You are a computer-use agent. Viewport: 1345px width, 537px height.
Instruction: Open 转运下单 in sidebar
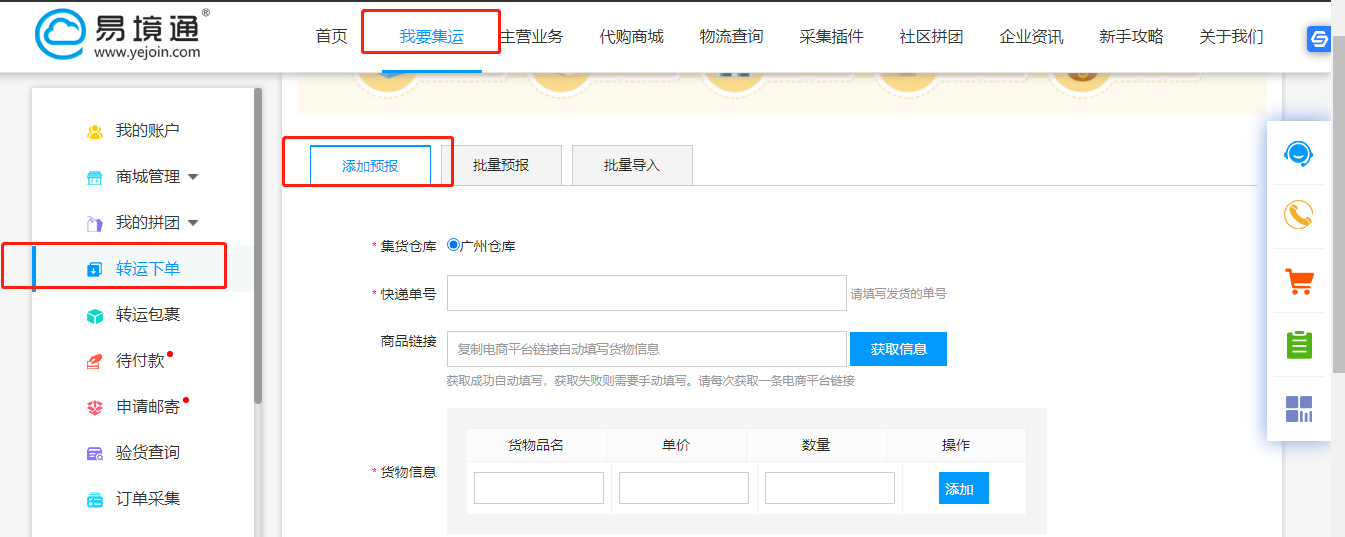point(148,269)
